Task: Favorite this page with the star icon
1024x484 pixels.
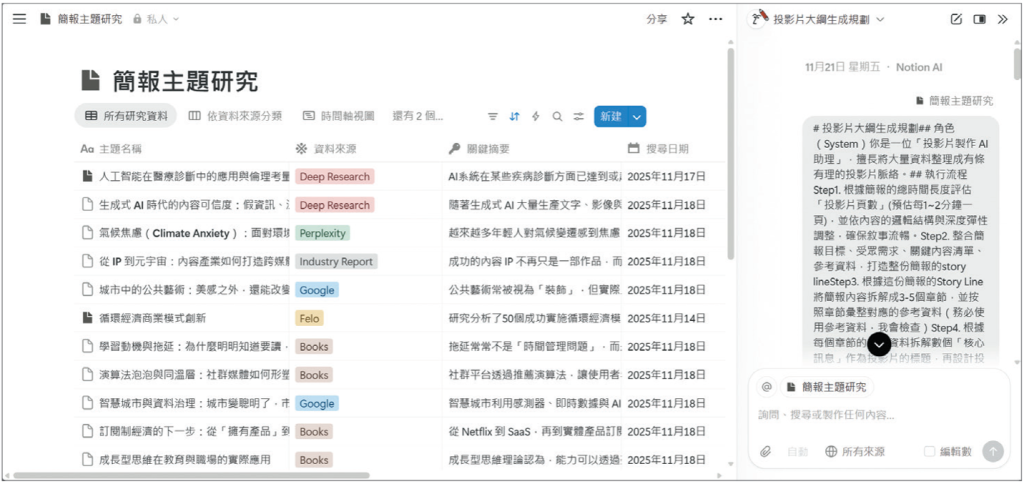Action: pos(688,18)
